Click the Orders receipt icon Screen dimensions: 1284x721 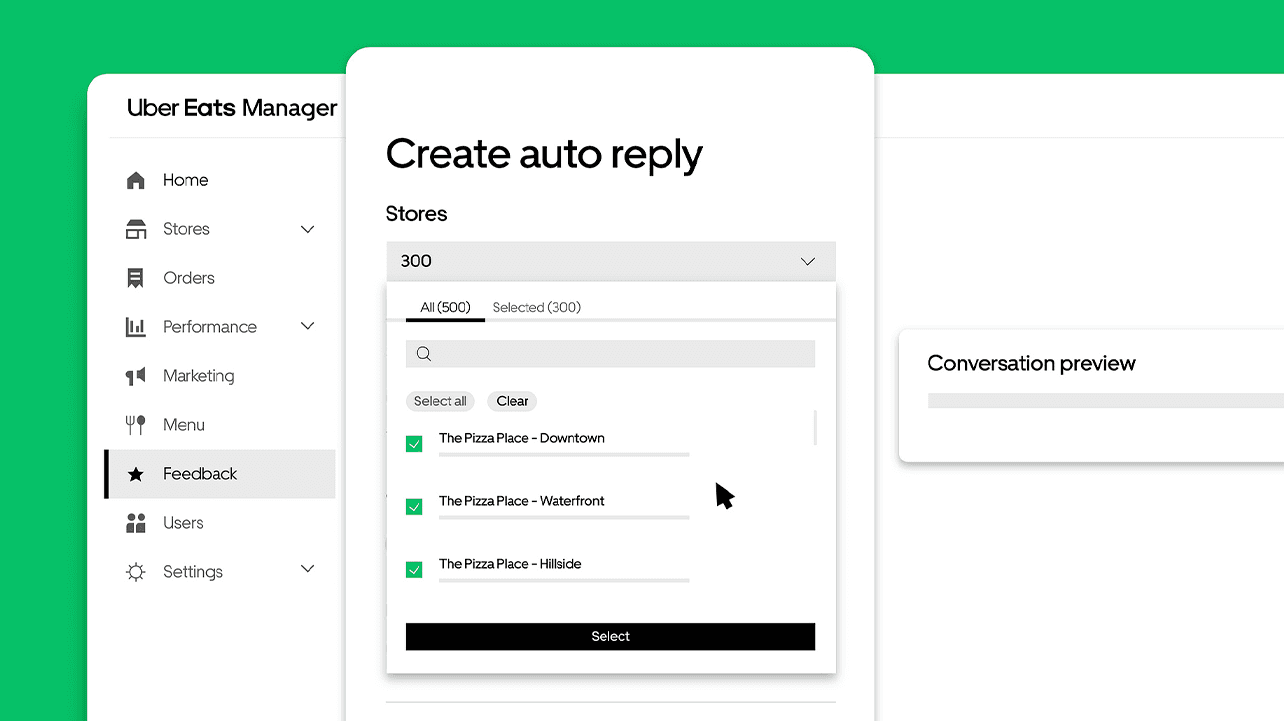(135, 278)
